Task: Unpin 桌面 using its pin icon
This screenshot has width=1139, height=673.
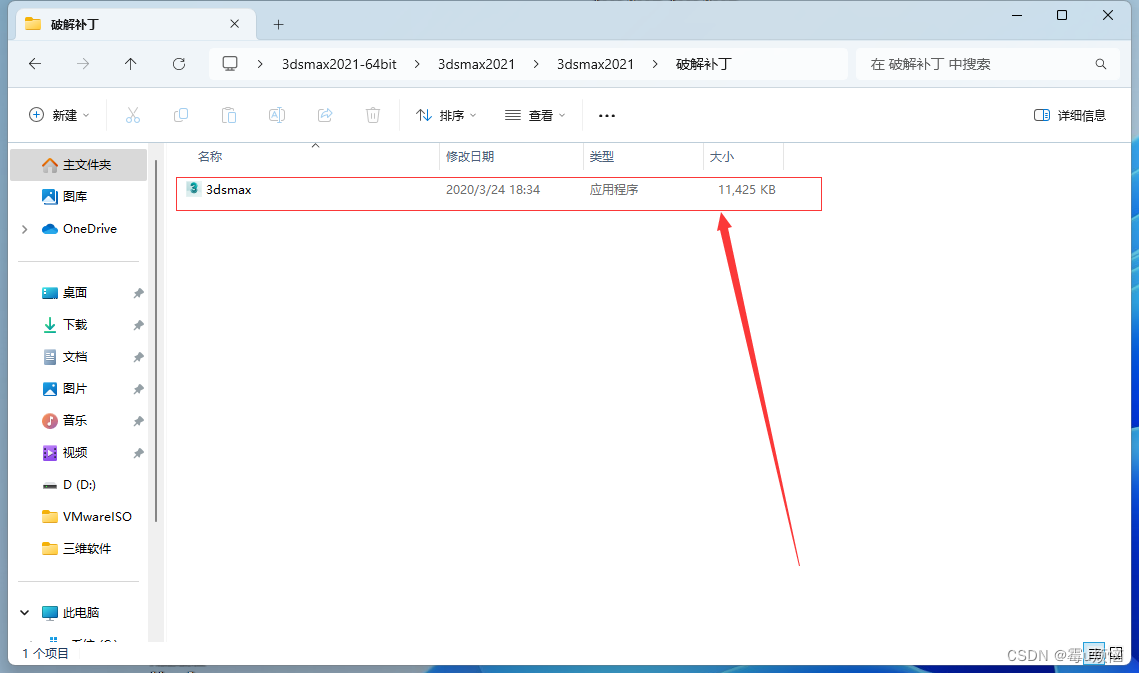Action: point(138,293)
